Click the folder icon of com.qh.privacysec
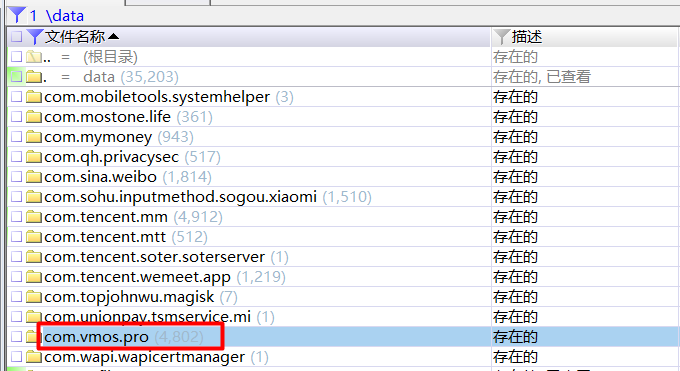This screenshot has height=371, width=680. click(x=33, y=157)
